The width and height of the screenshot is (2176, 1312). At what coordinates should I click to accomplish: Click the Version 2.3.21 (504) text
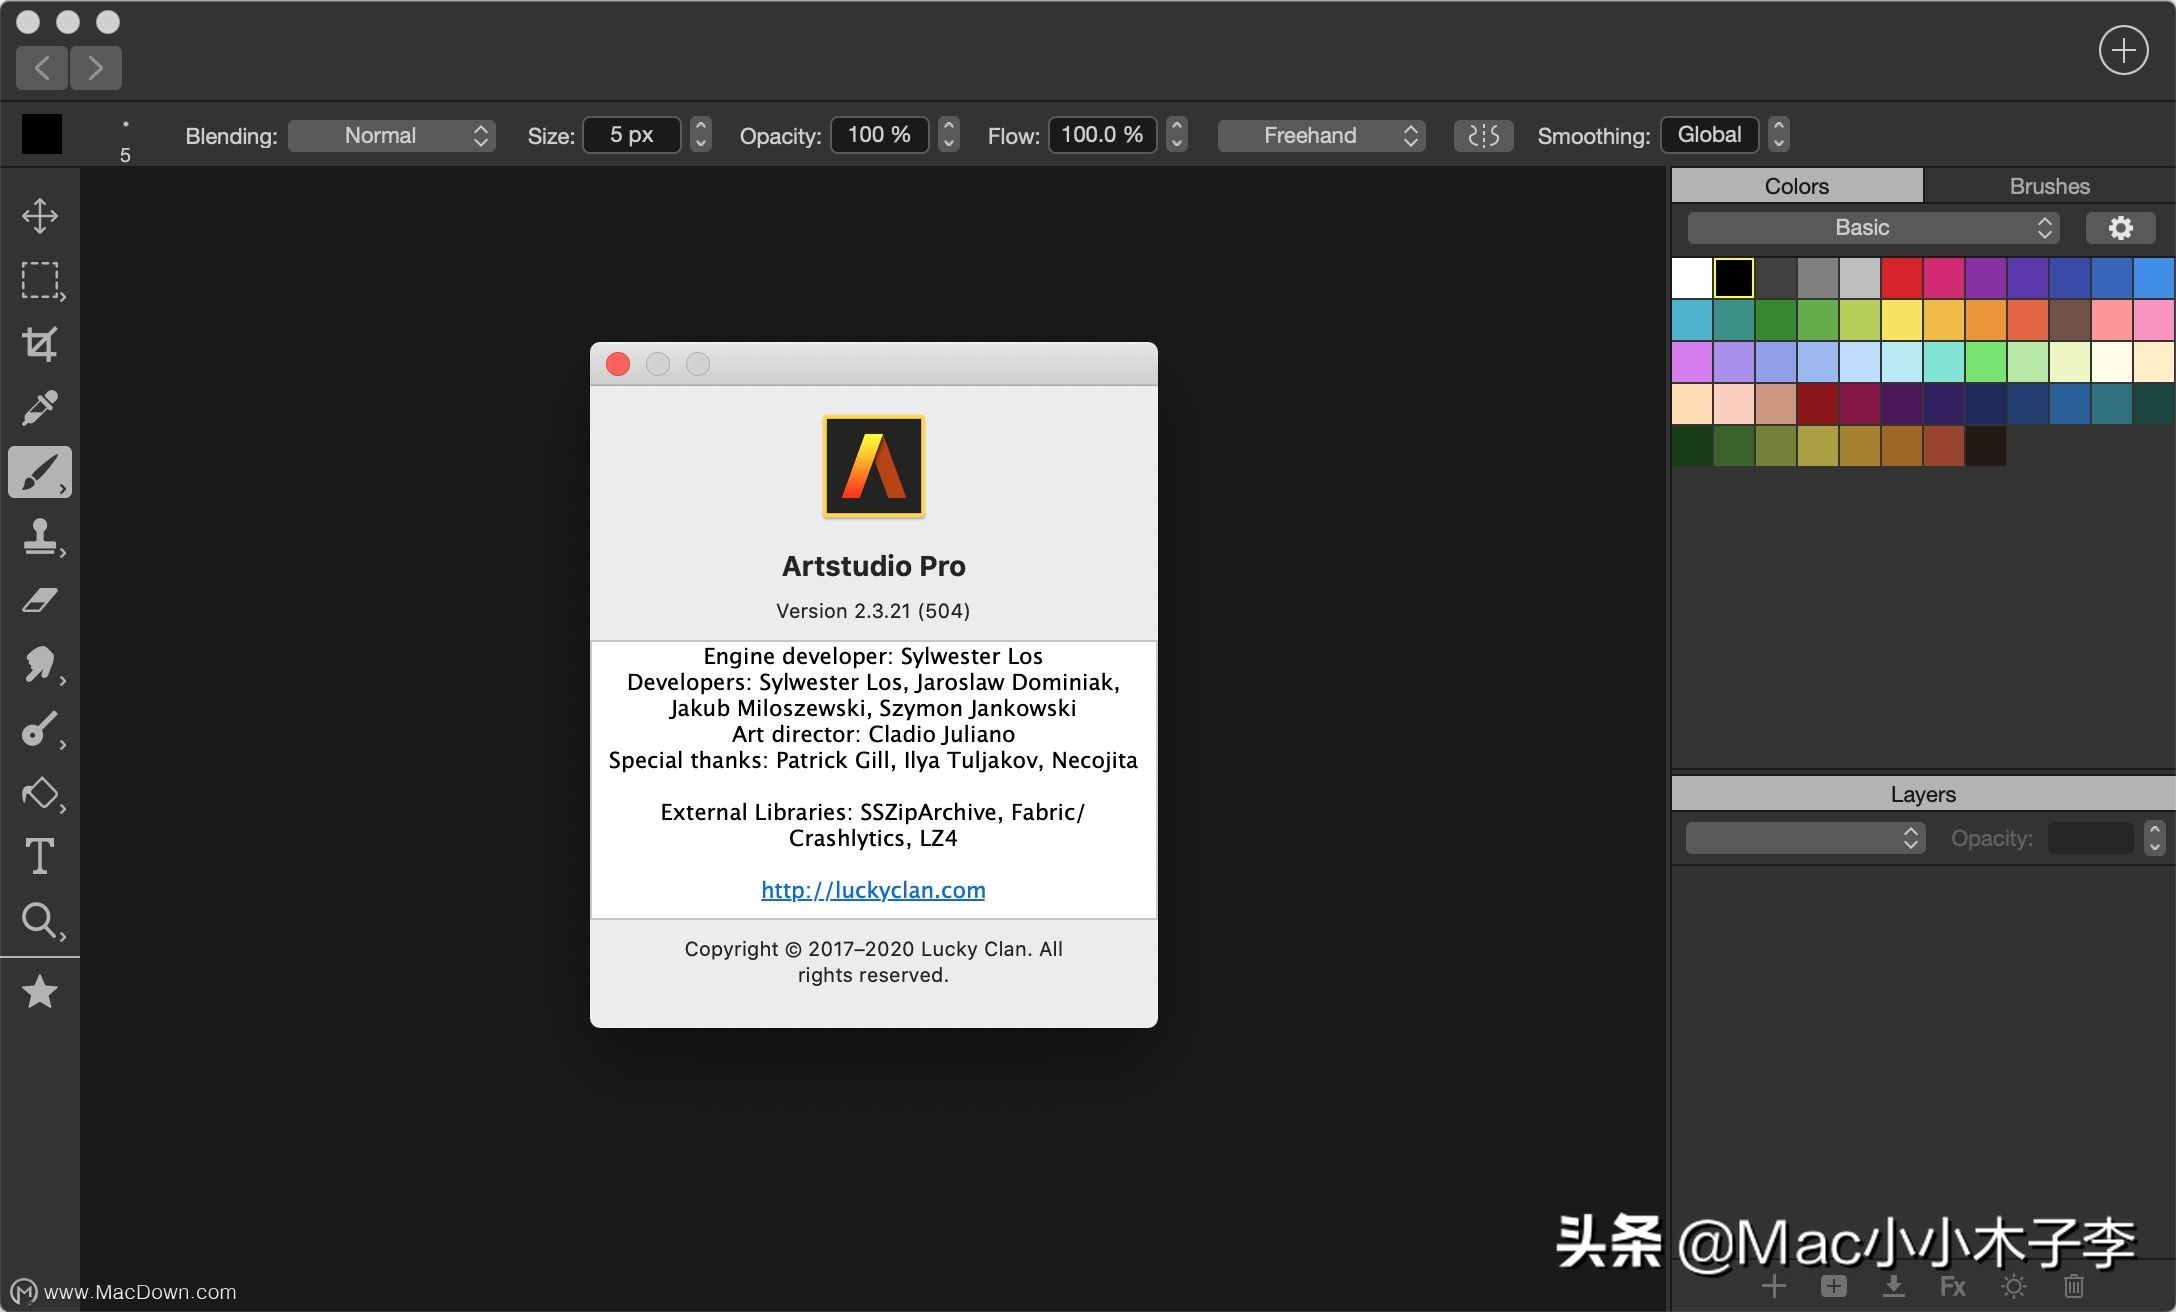point(873,611)
